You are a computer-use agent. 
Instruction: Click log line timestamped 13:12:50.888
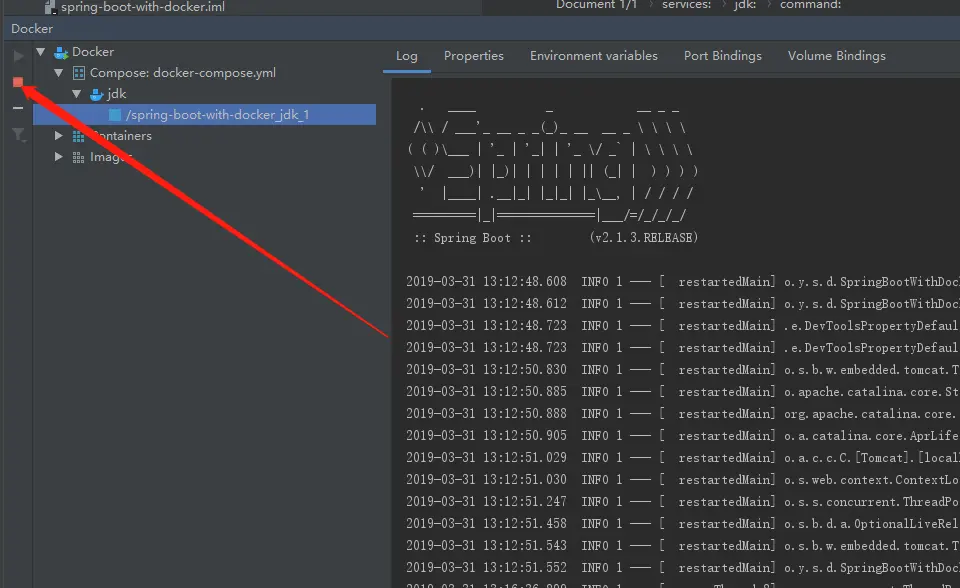click(x=683, y=414)
